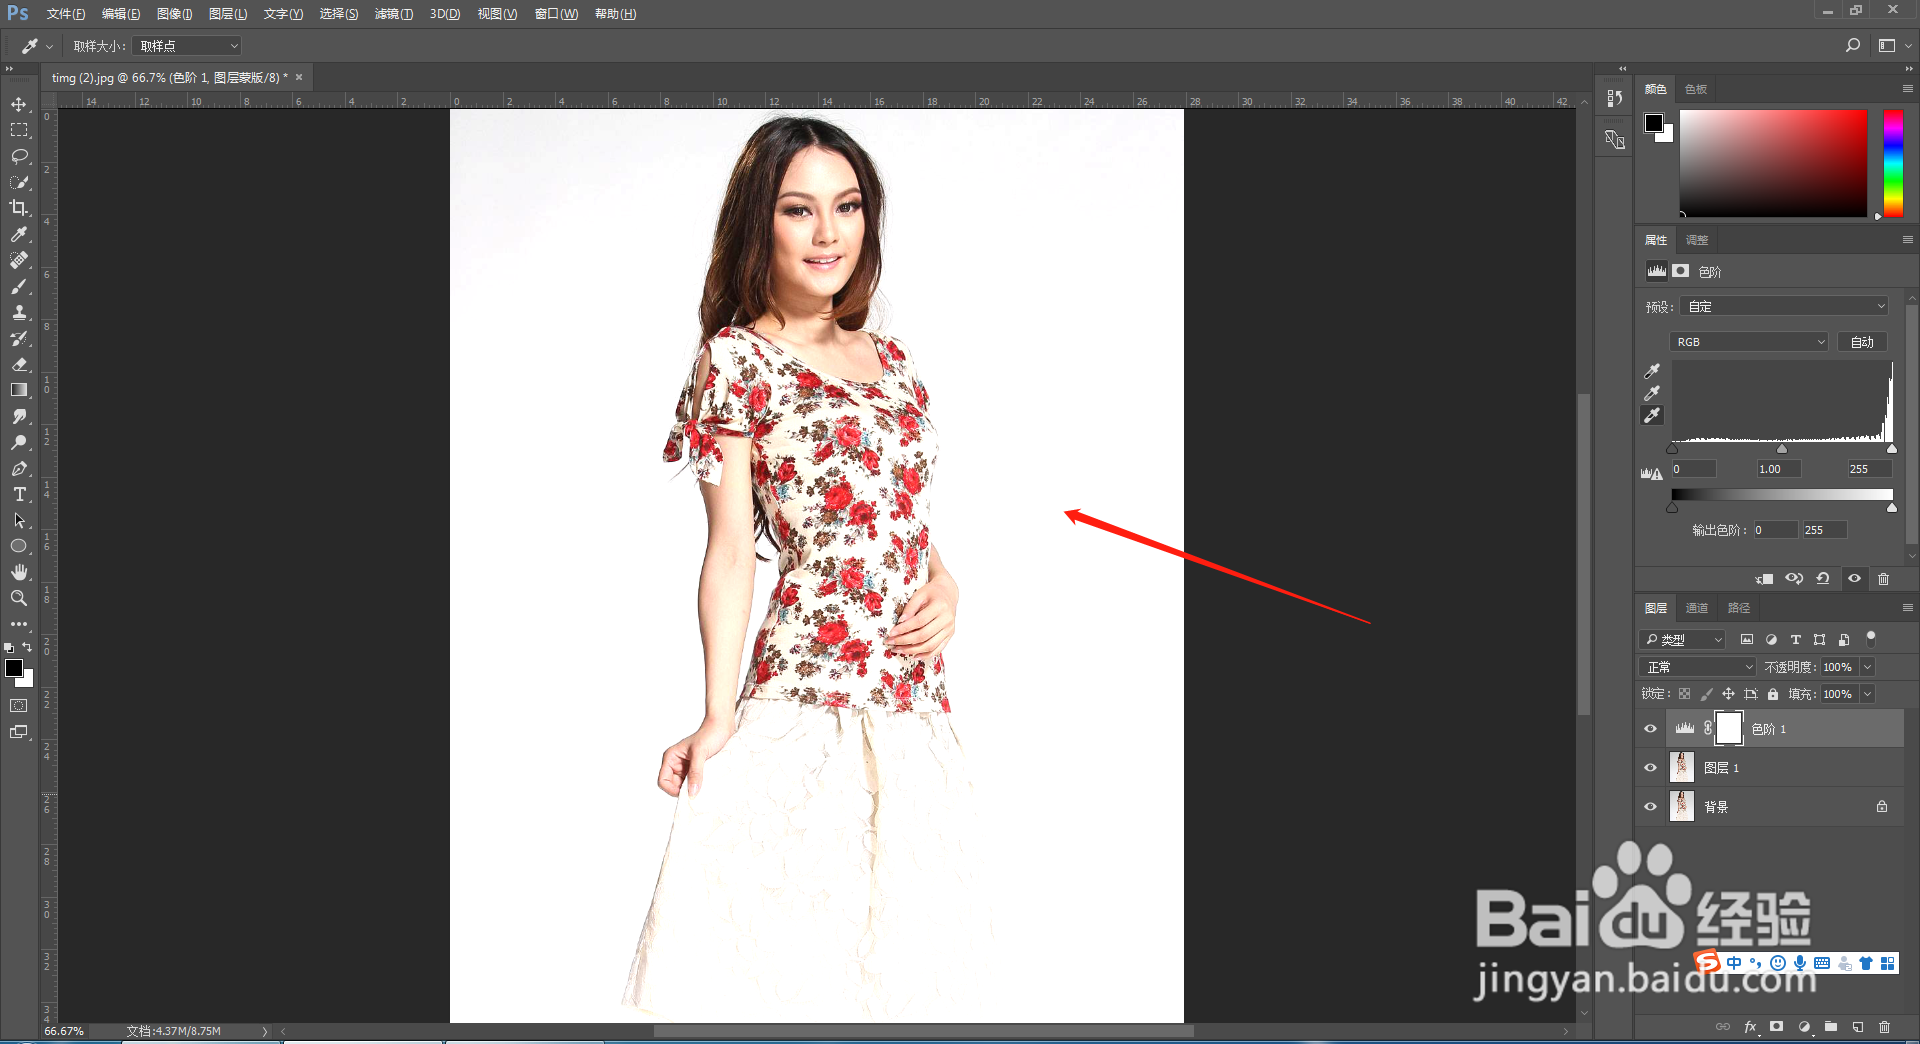Select the Pen tool
Screen dimensions: 1920x1044
pos(19,468)
